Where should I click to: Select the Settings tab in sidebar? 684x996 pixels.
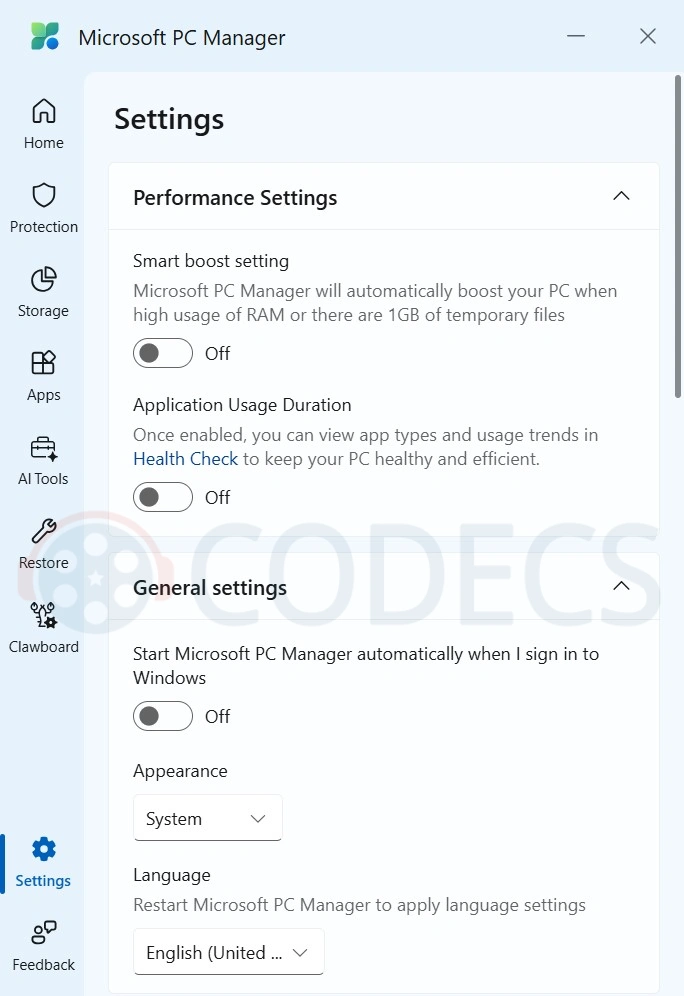[x=43, y=863]
